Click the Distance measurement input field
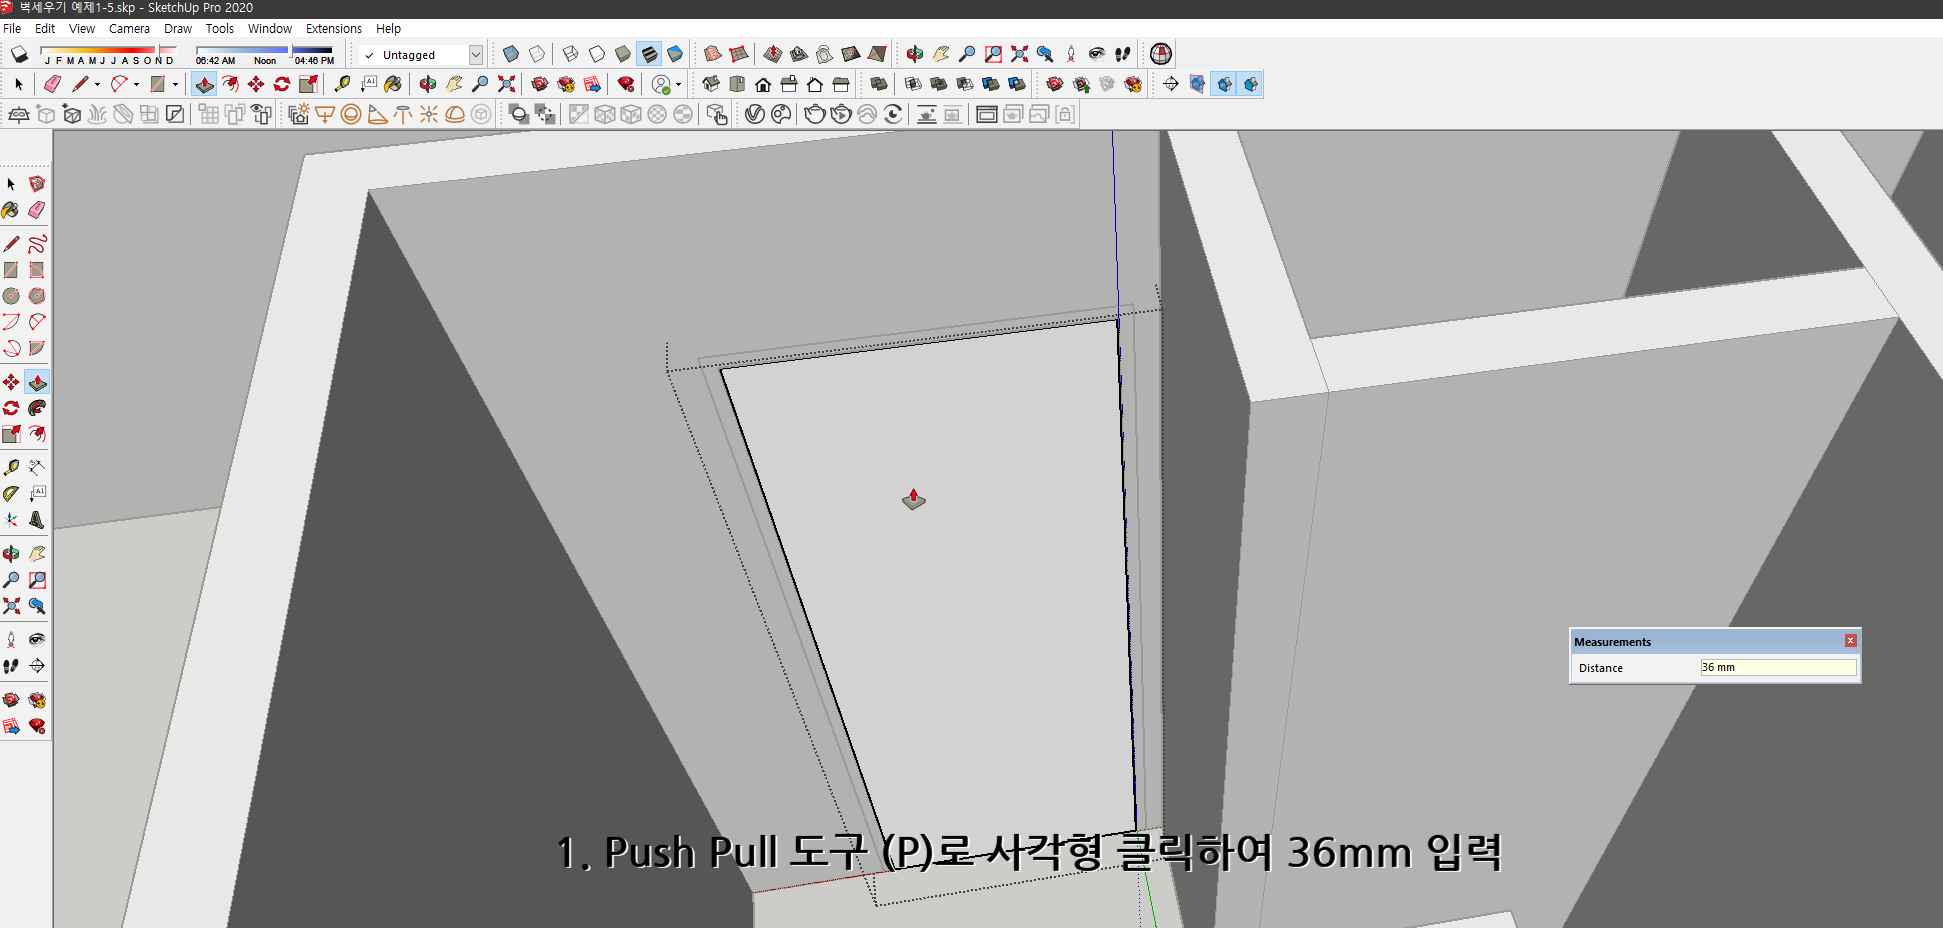The width and height of the screenshot is (1943, 928). (1778, 667)
